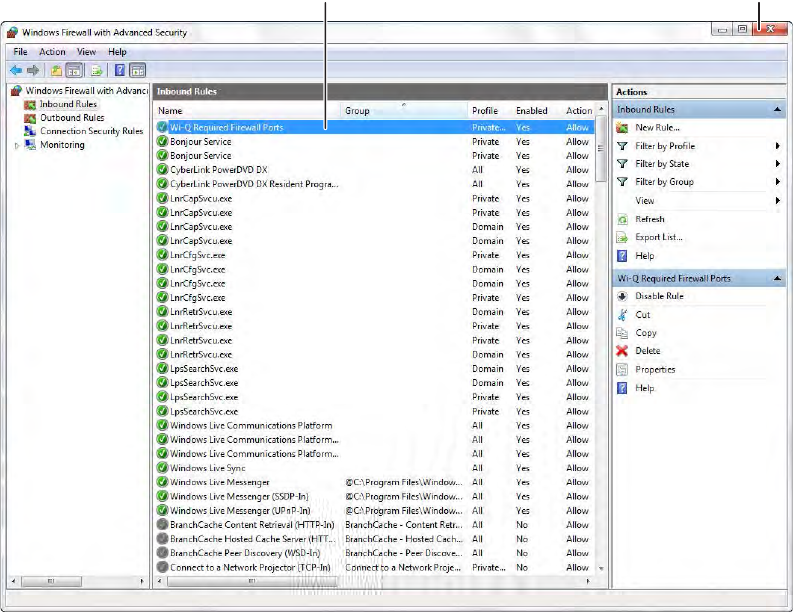This screenshot has height=612, width=793.
Task: Click the Up One Level folder icon
Action: click(57, 70)
